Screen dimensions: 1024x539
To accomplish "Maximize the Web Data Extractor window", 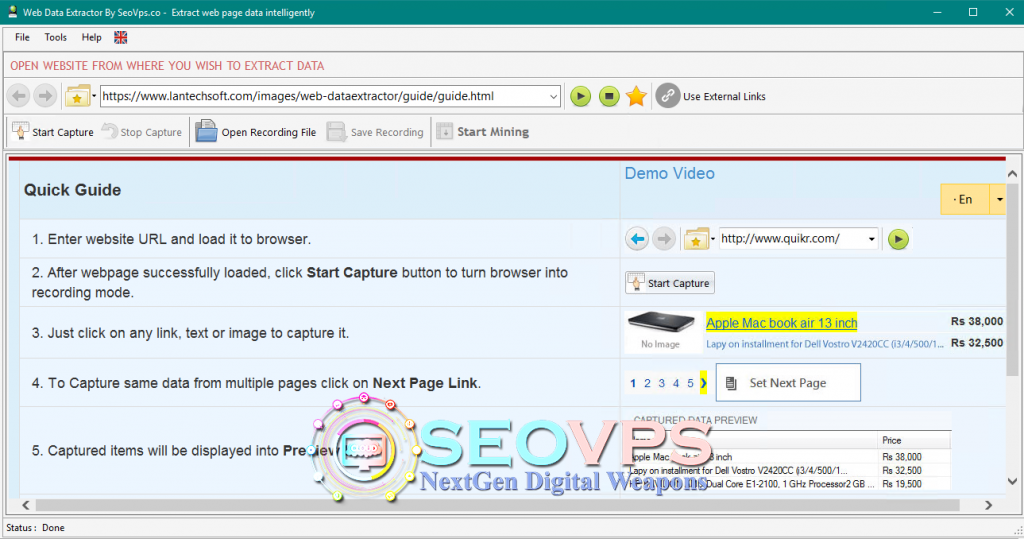I will pos(973,12).
